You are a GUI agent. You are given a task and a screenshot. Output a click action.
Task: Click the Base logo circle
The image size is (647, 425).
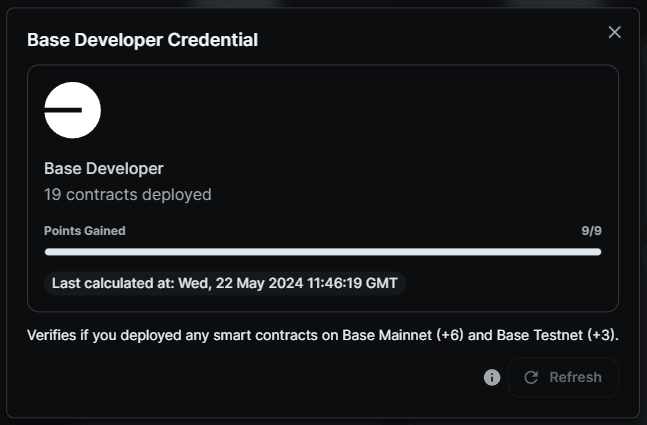pos(73,110)
